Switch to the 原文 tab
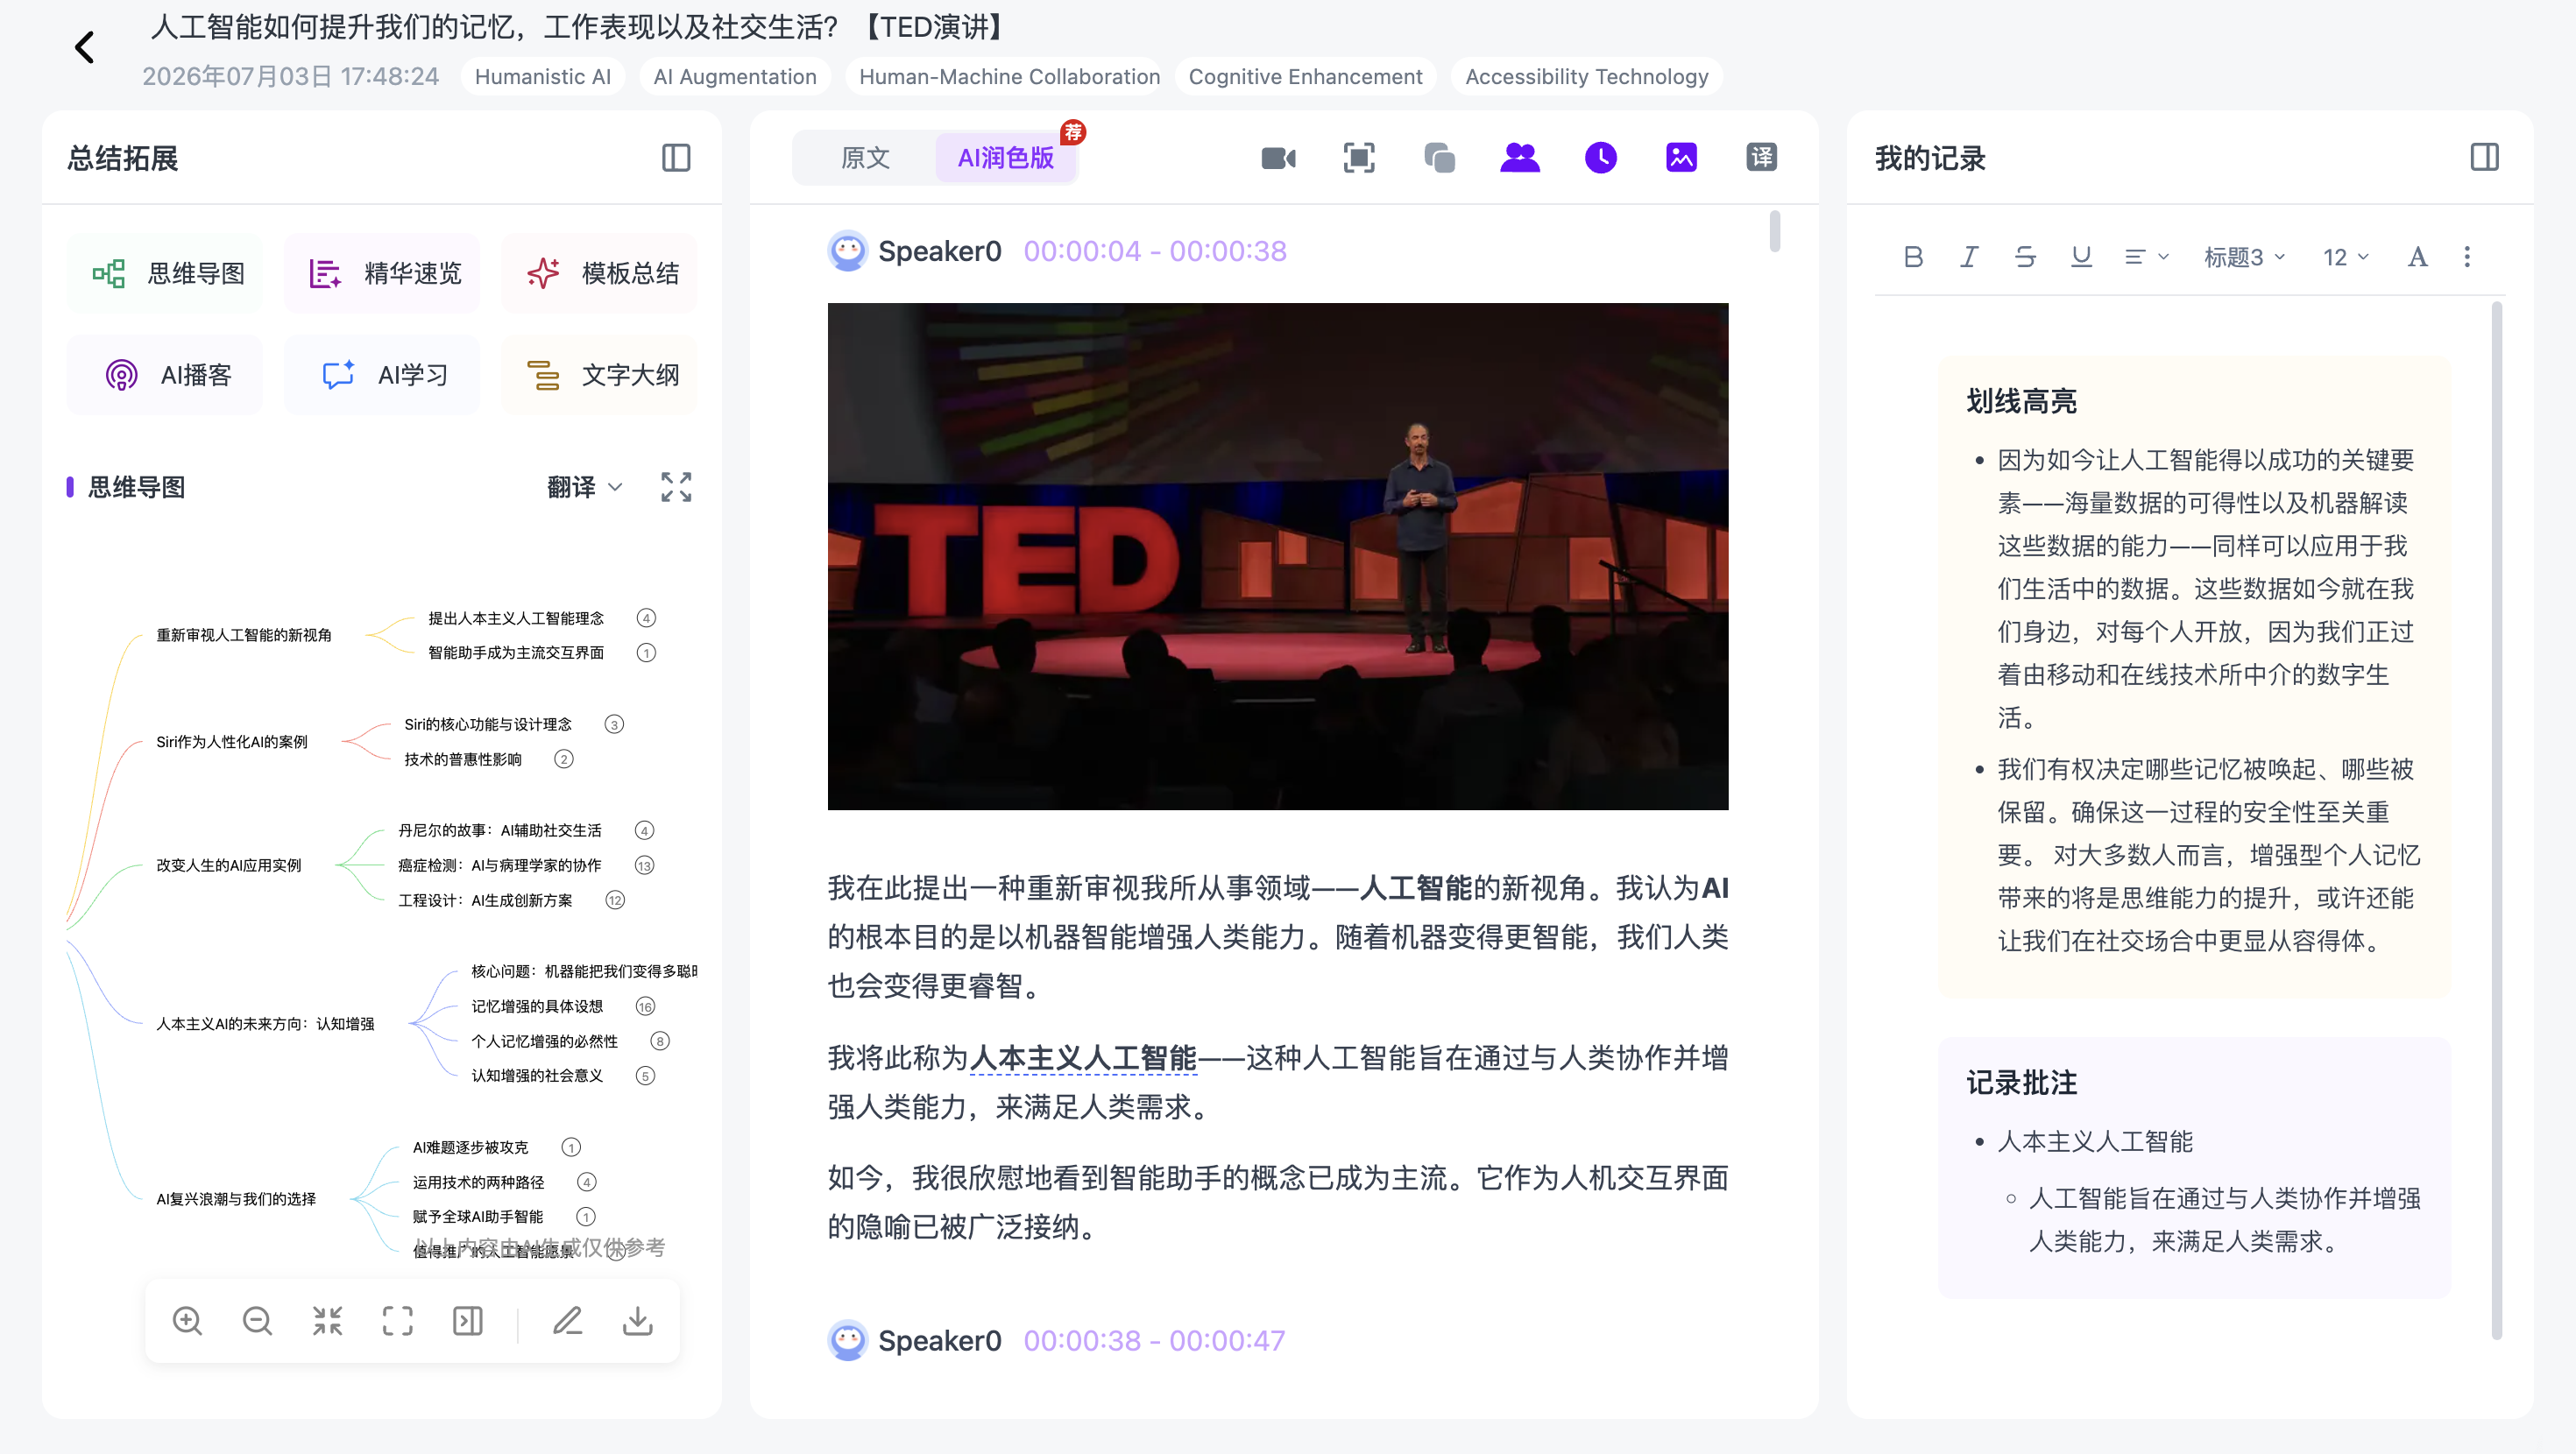Viewport: 2576px width, 1454px height. point(865,158)
